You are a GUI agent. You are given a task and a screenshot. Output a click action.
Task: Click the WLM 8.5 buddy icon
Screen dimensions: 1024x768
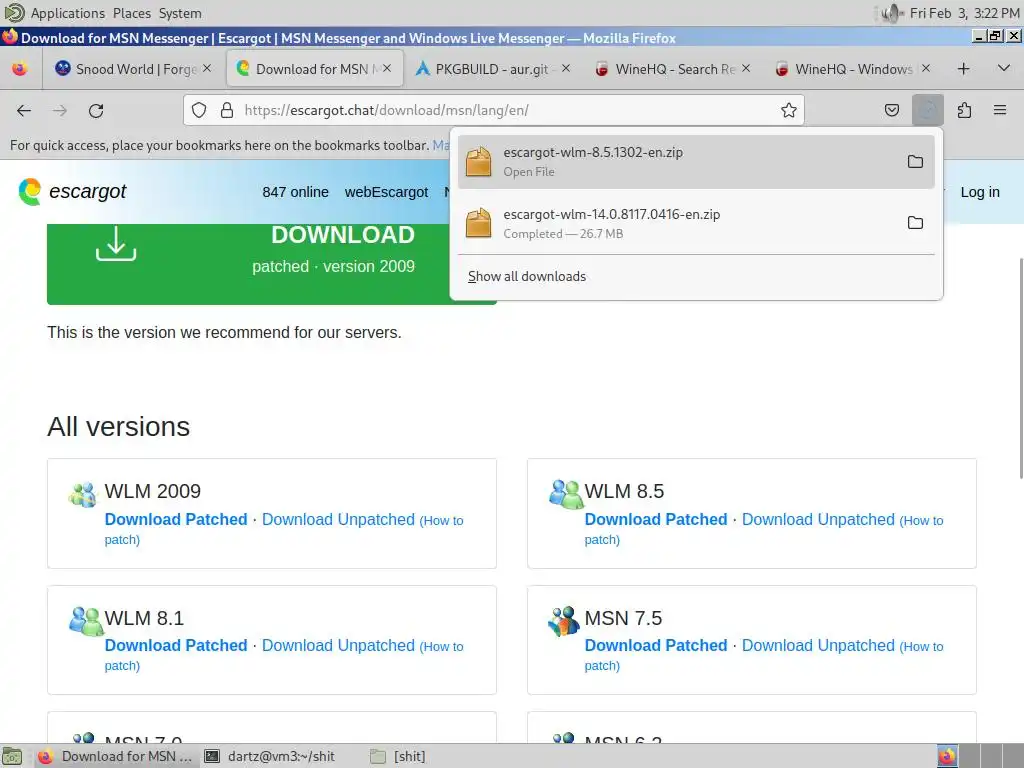[x=566, y=494]
